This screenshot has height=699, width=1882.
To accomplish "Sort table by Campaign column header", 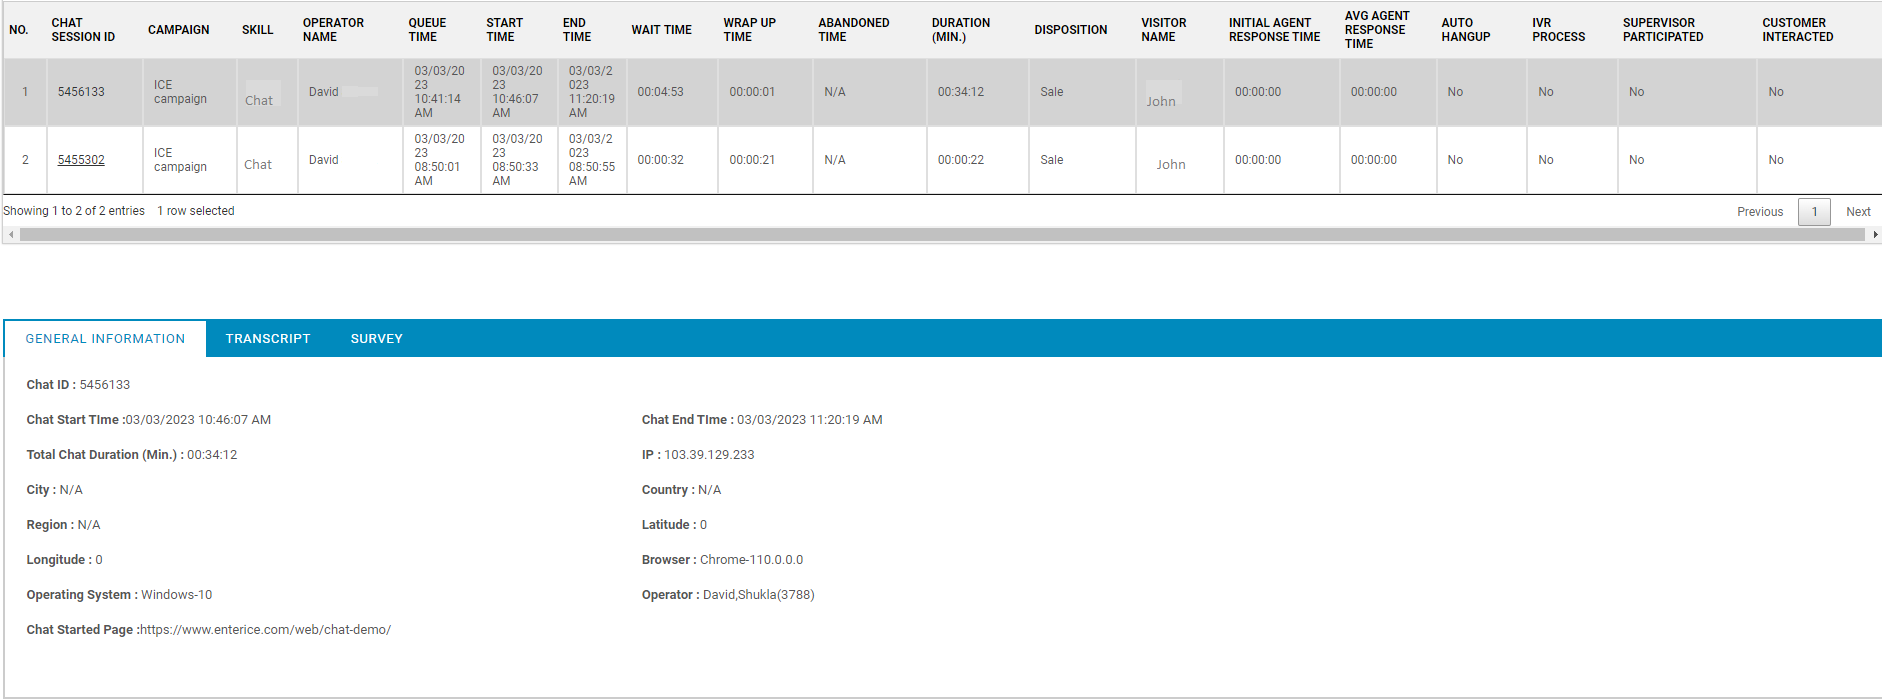I will click(178, 30).
